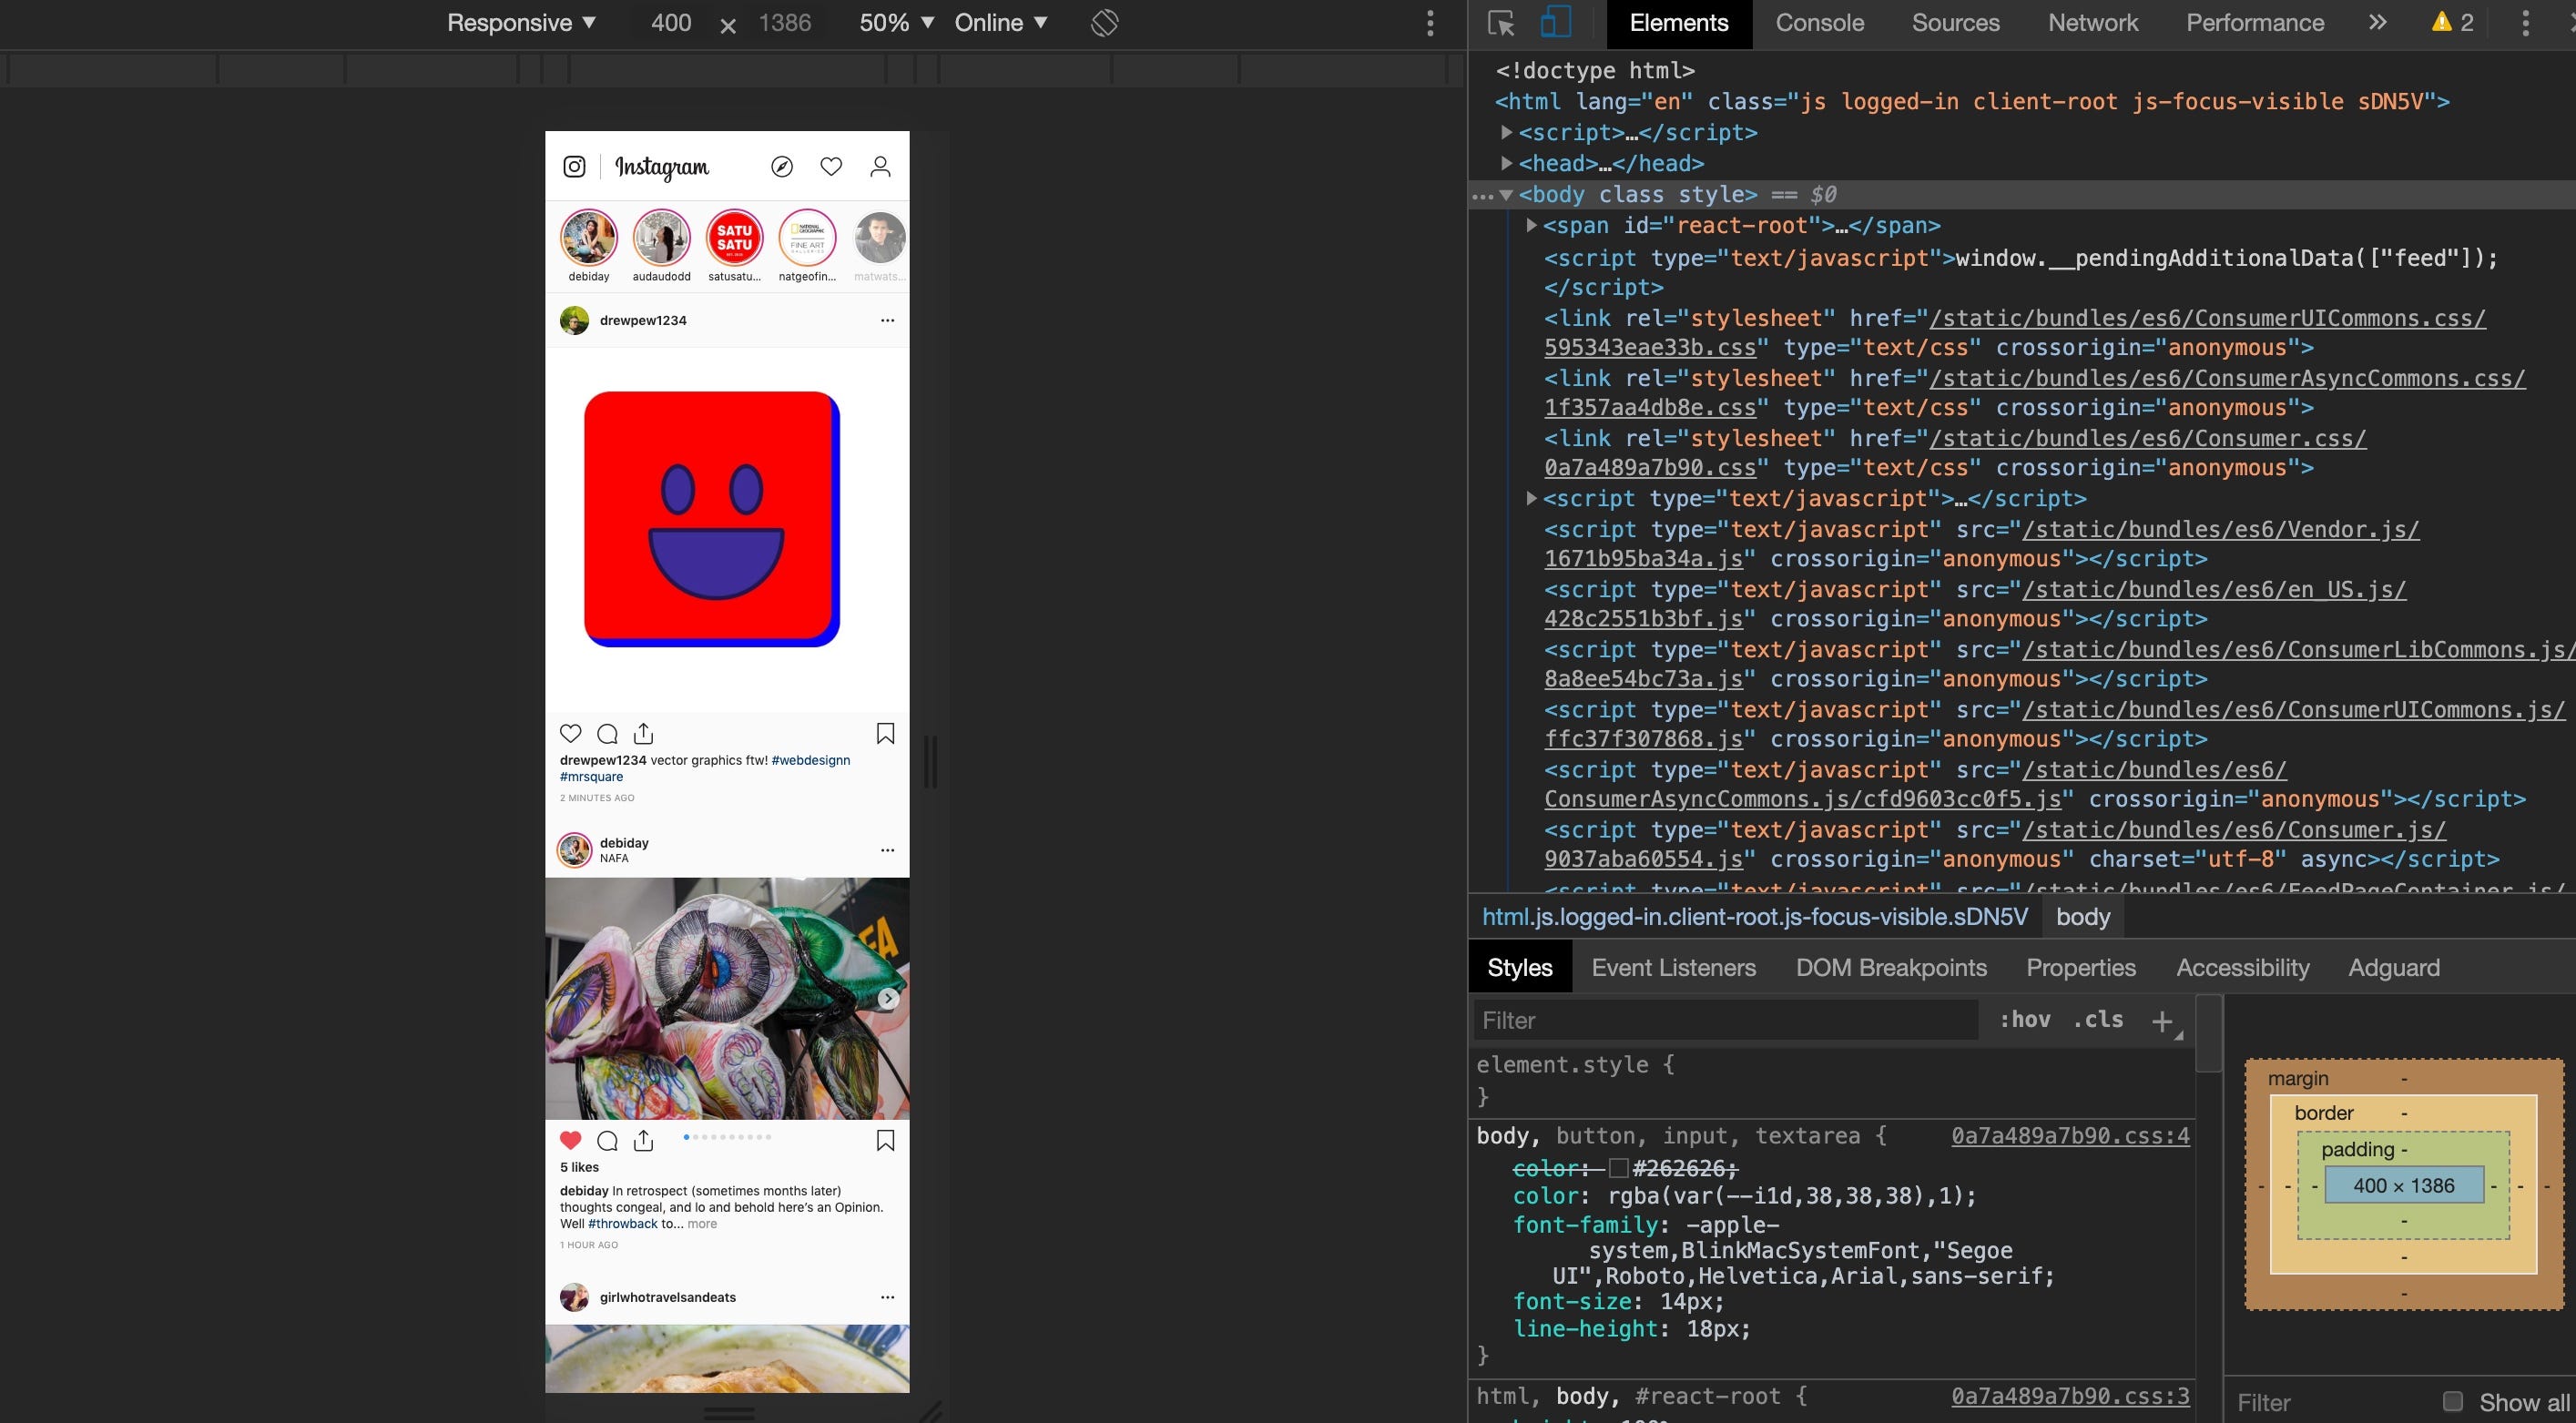Open the 50% zoom dropdown
This screenshot has height=1423, width=2576.
point(896,22)
